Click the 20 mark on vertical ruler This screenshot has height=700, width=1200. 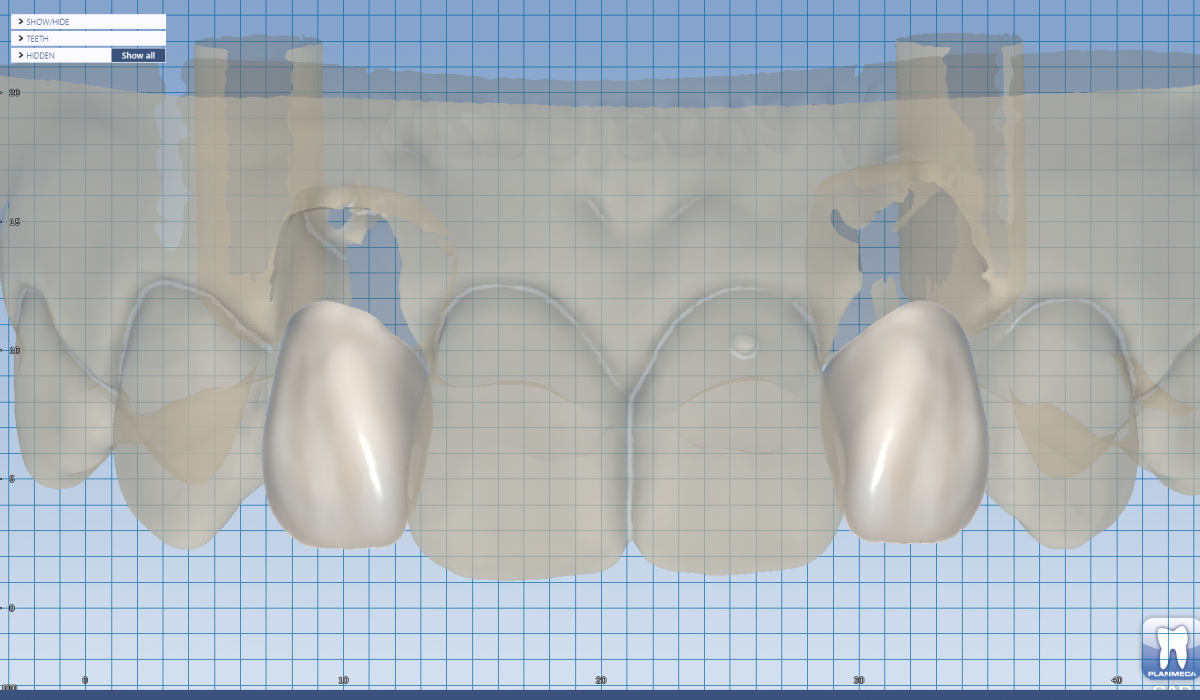(13, 92)
